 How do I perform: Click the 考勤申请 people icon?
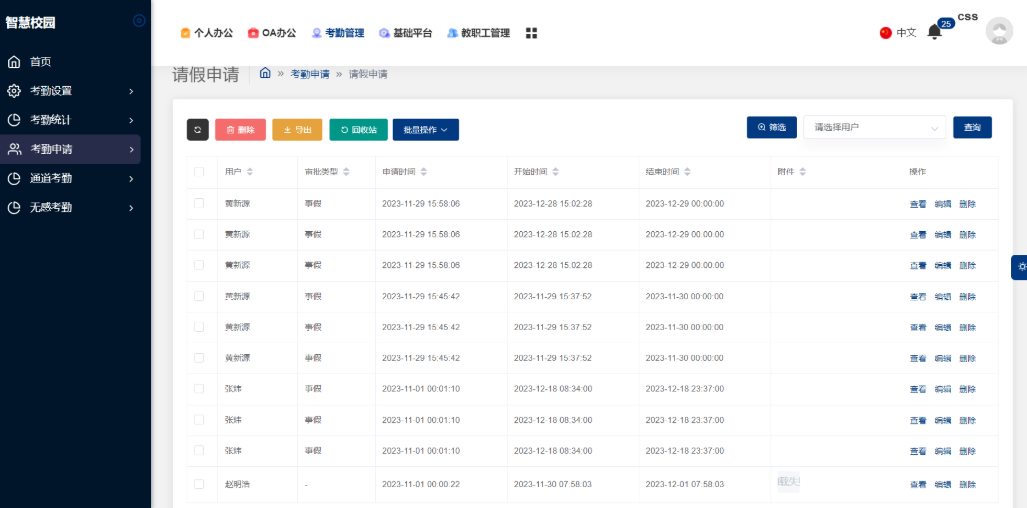pos(14,149)
